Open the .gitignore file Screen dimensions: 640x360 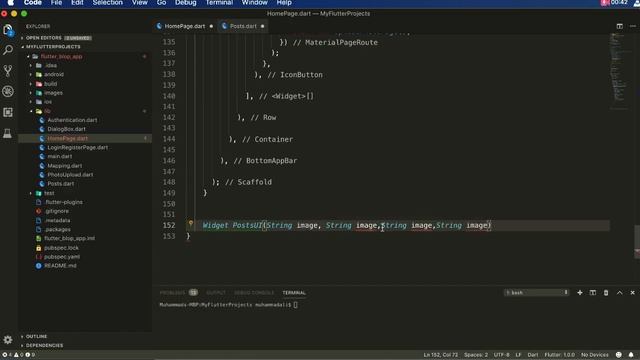(57, 211)
